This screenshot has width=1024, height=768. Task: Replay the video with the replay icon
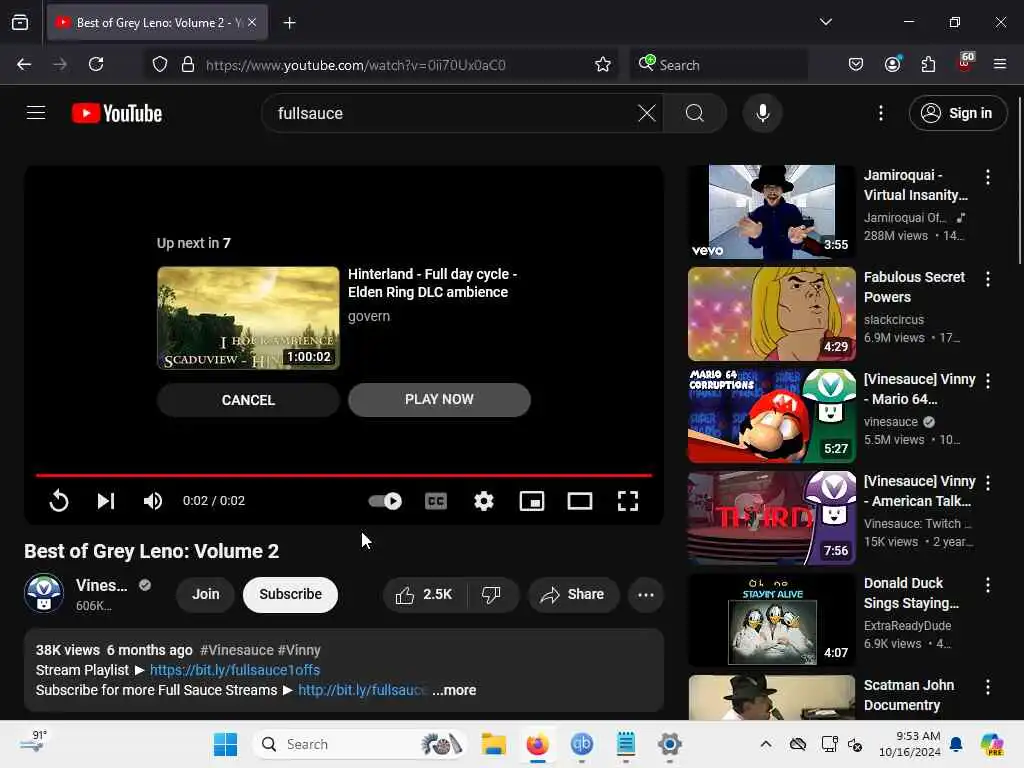click(59, 501)
